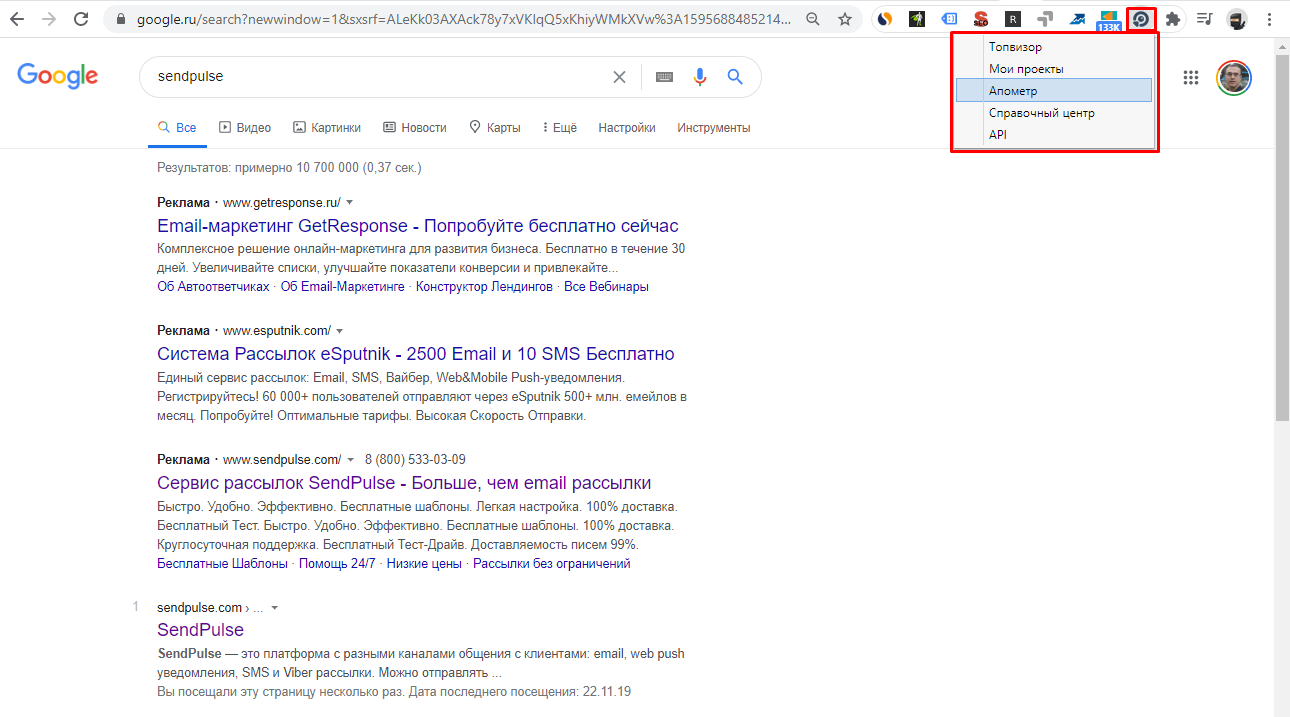
Task: Open Бесплатные Шаблоны sitelink
Action: [x=222, y=564]
